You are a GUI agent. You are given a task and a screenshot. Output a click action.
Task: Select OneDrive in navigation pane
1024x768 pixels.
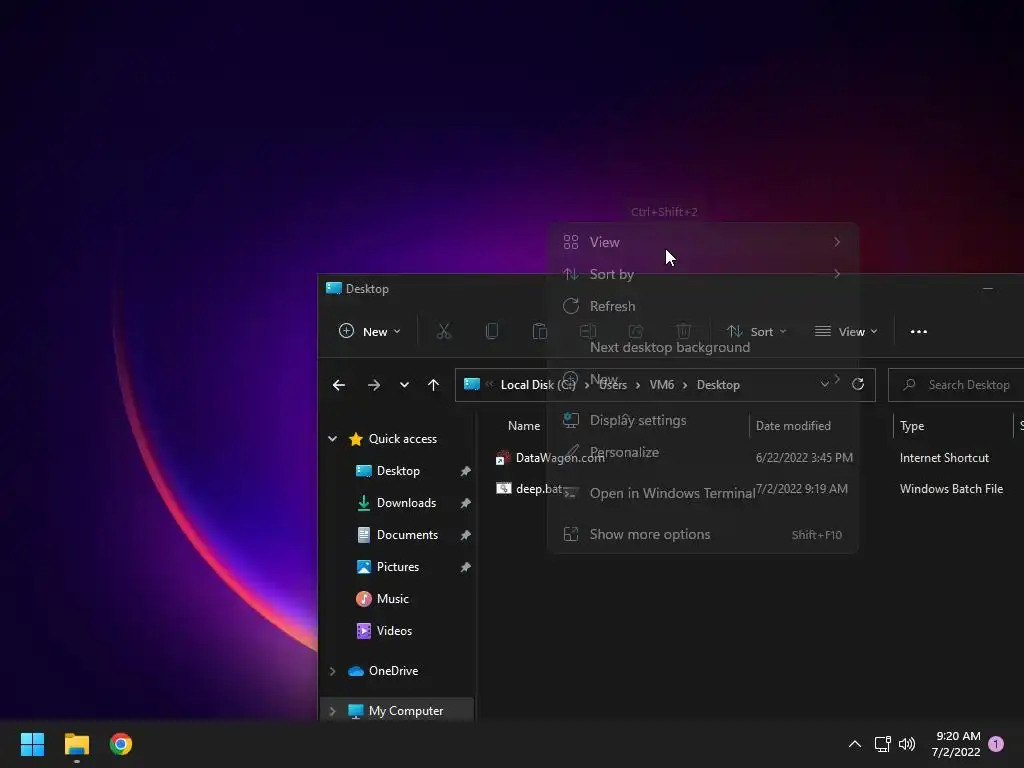pos(393,671)
